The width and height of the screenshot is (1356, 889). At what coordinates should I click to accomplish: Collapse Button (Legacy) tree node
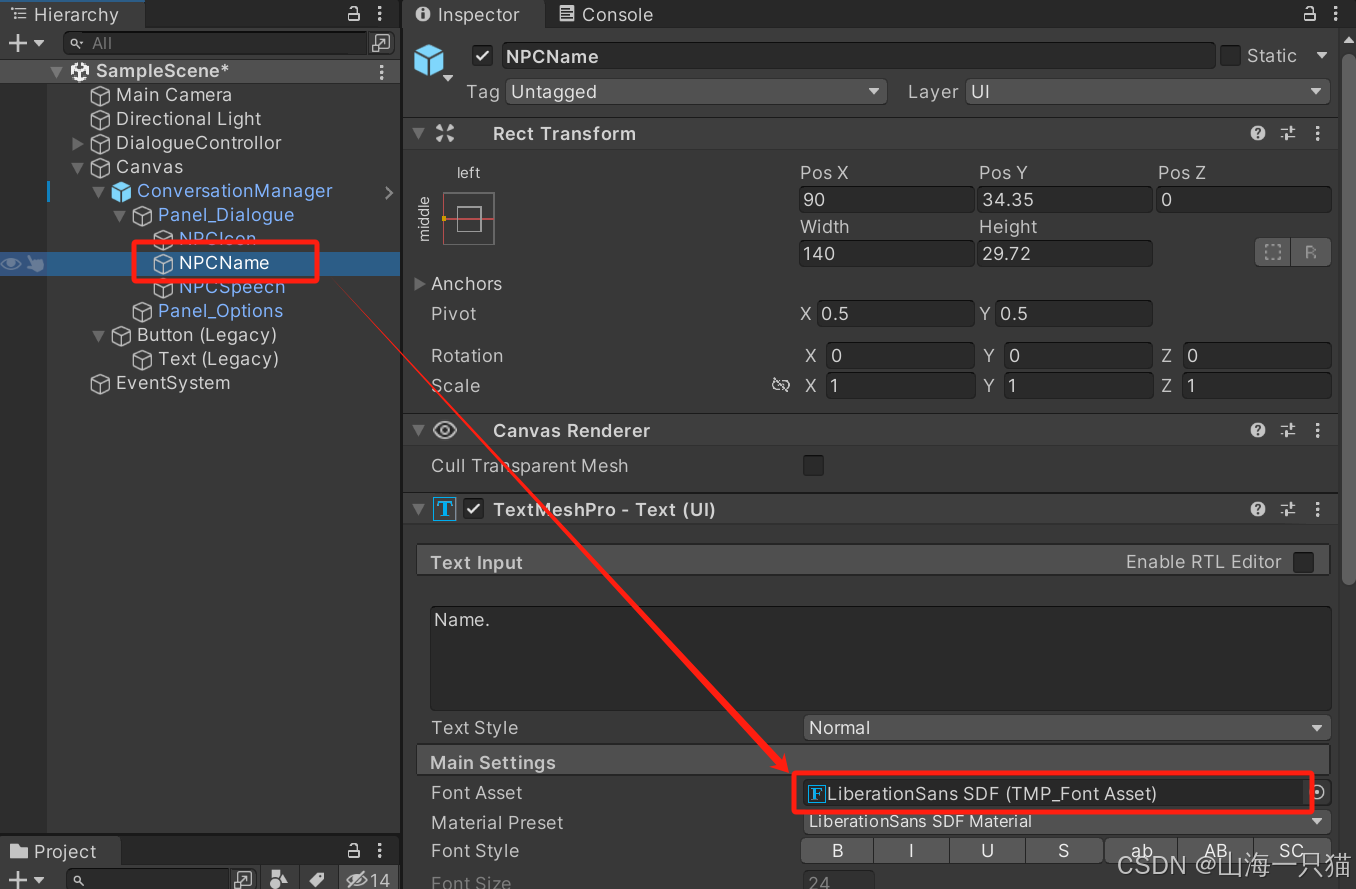tap(99, 336)
